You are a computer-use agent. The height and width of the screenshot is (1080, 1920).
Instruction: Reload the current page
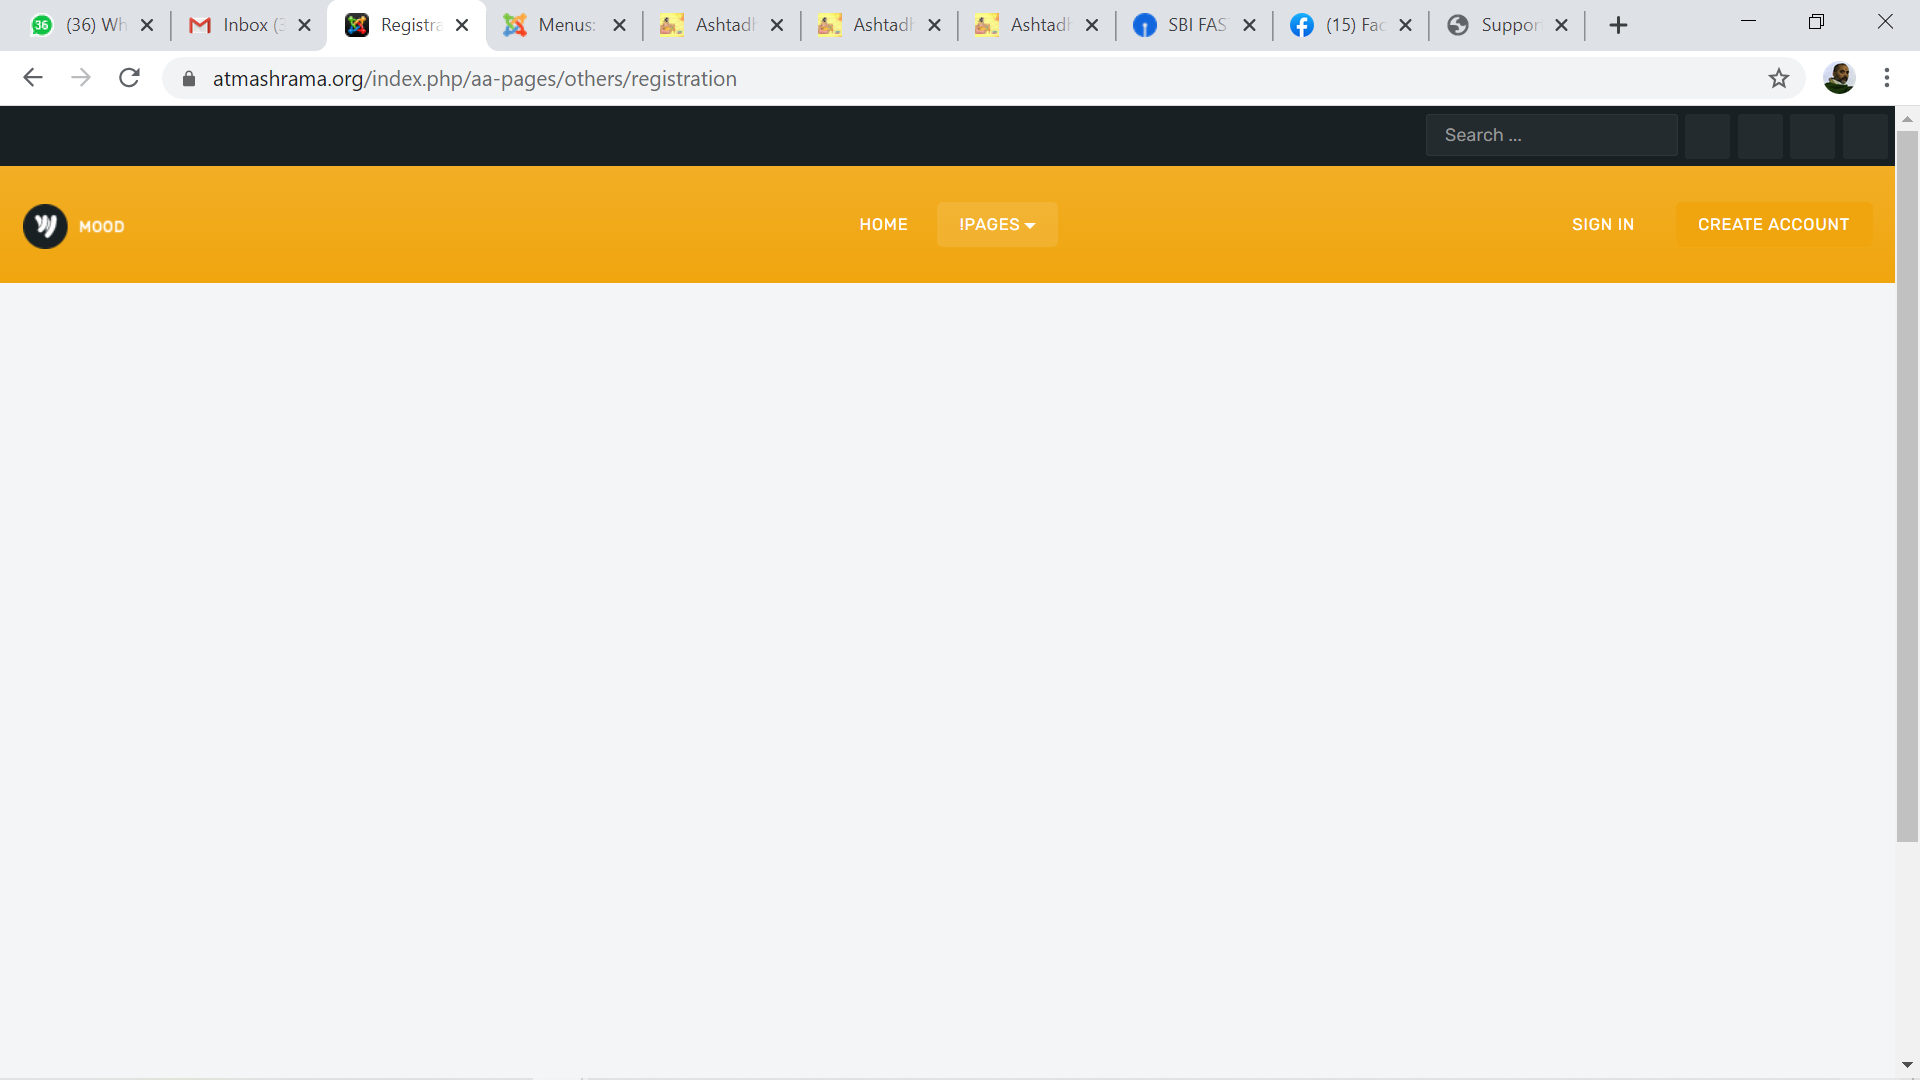point(129,78)
